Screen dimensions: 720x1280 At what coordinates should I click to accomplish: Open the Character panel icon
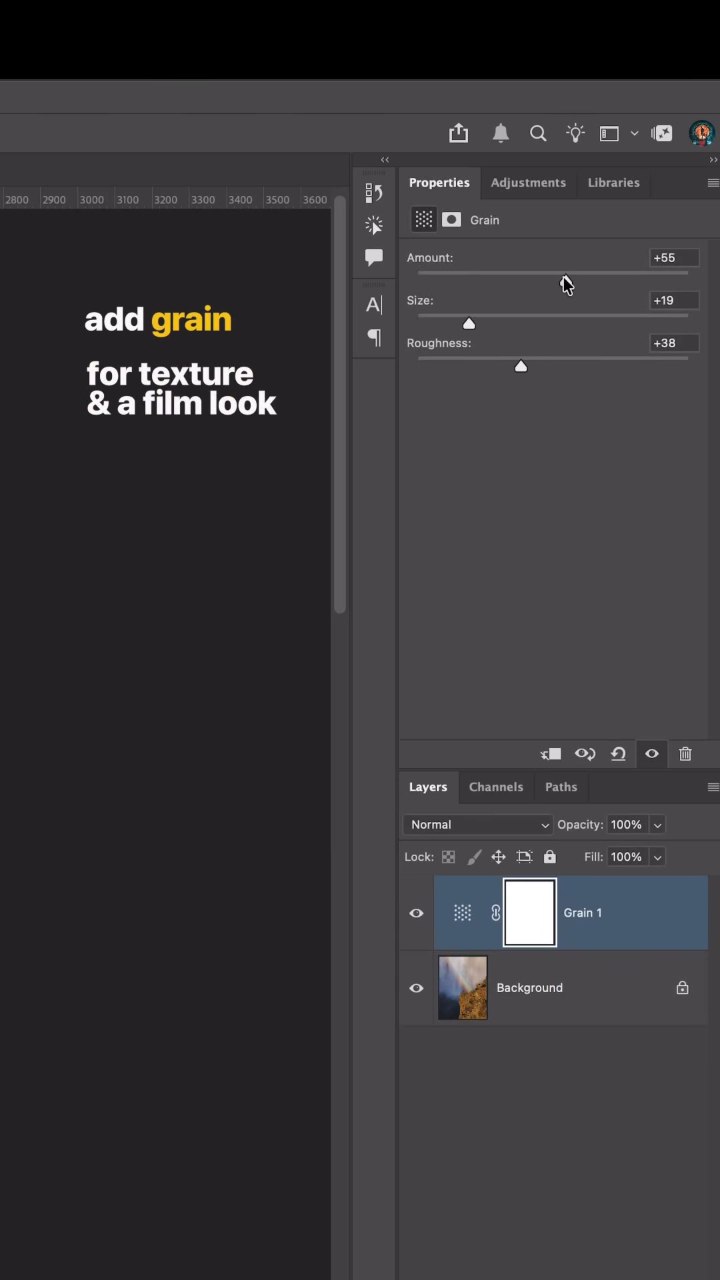point(374,305)
